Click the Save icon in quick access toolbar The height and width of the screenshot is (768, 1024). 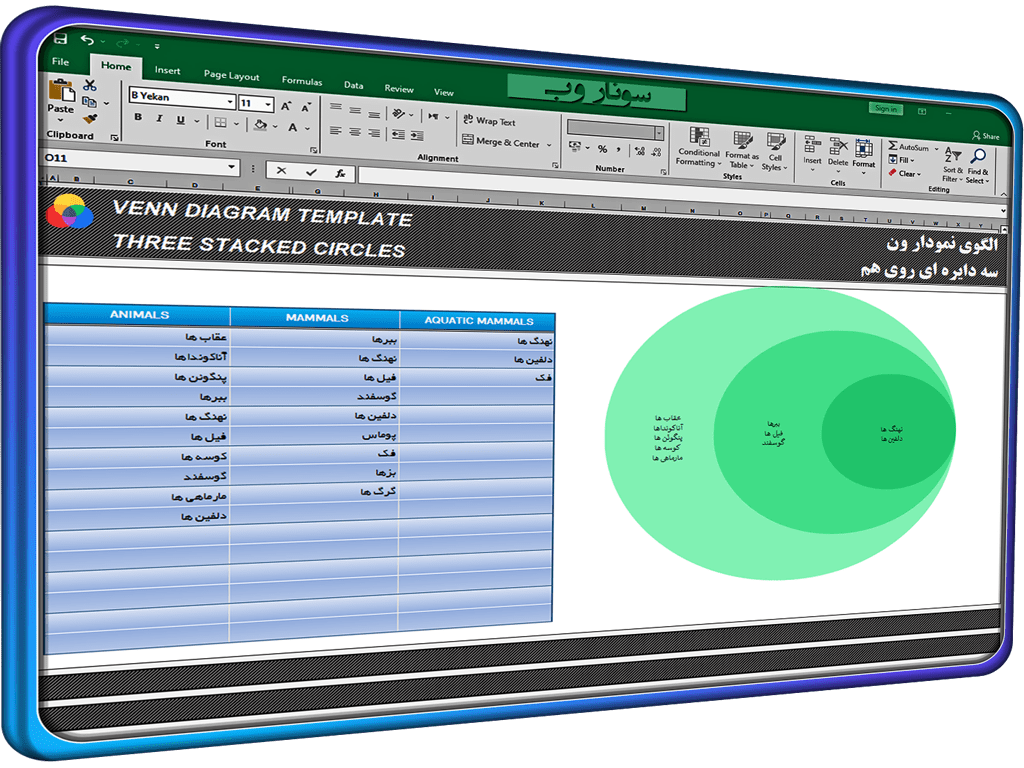click(60, 39)
